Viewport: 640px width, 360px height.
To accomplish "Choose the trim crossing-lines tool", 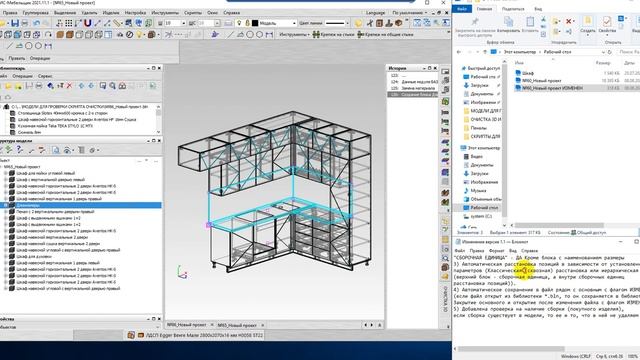I will point(169,35).
